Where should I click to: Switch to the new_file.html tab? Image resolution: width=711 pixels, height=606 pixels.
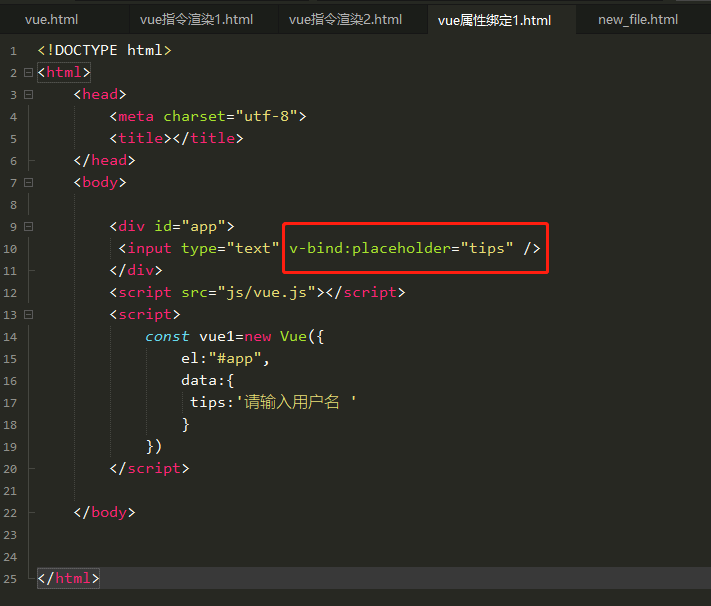[x=638, y=20]
